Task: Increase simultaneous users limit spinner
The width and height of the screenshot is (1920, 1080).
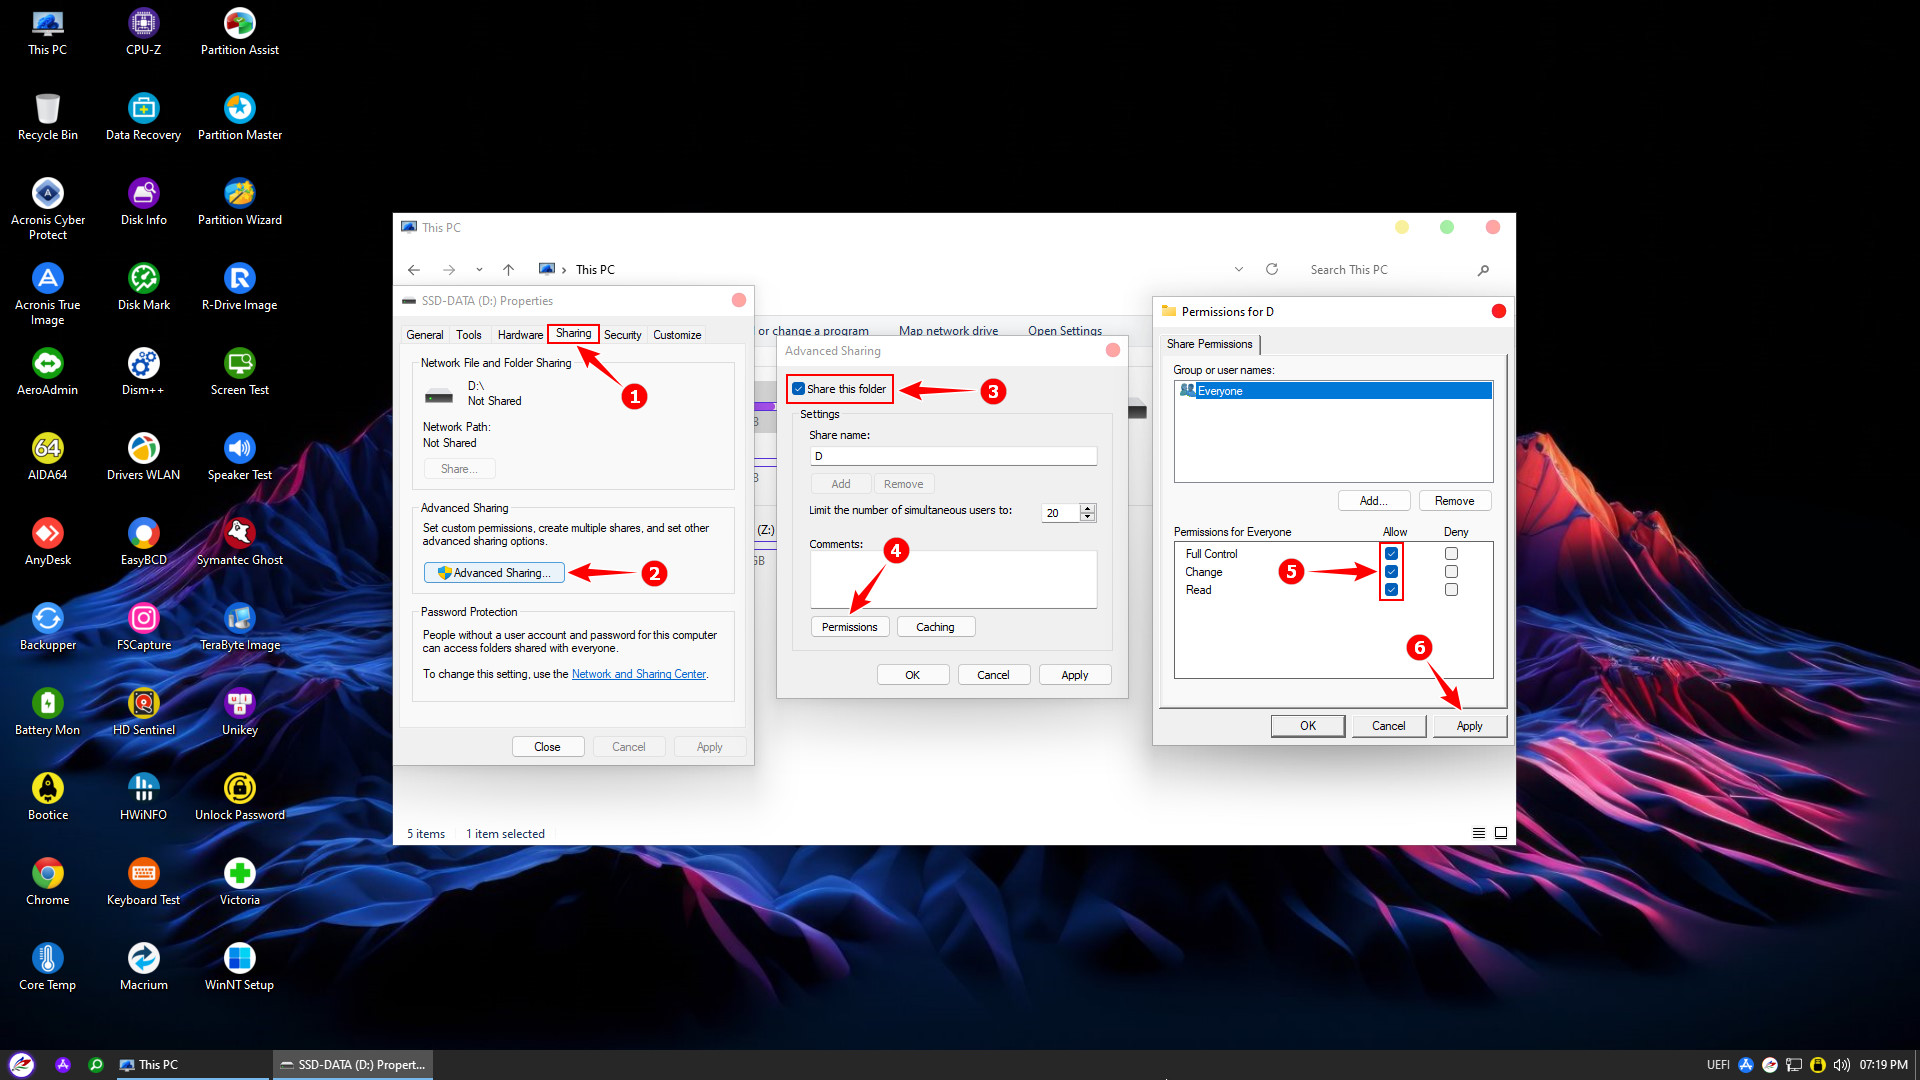Action: point(1088,508)
